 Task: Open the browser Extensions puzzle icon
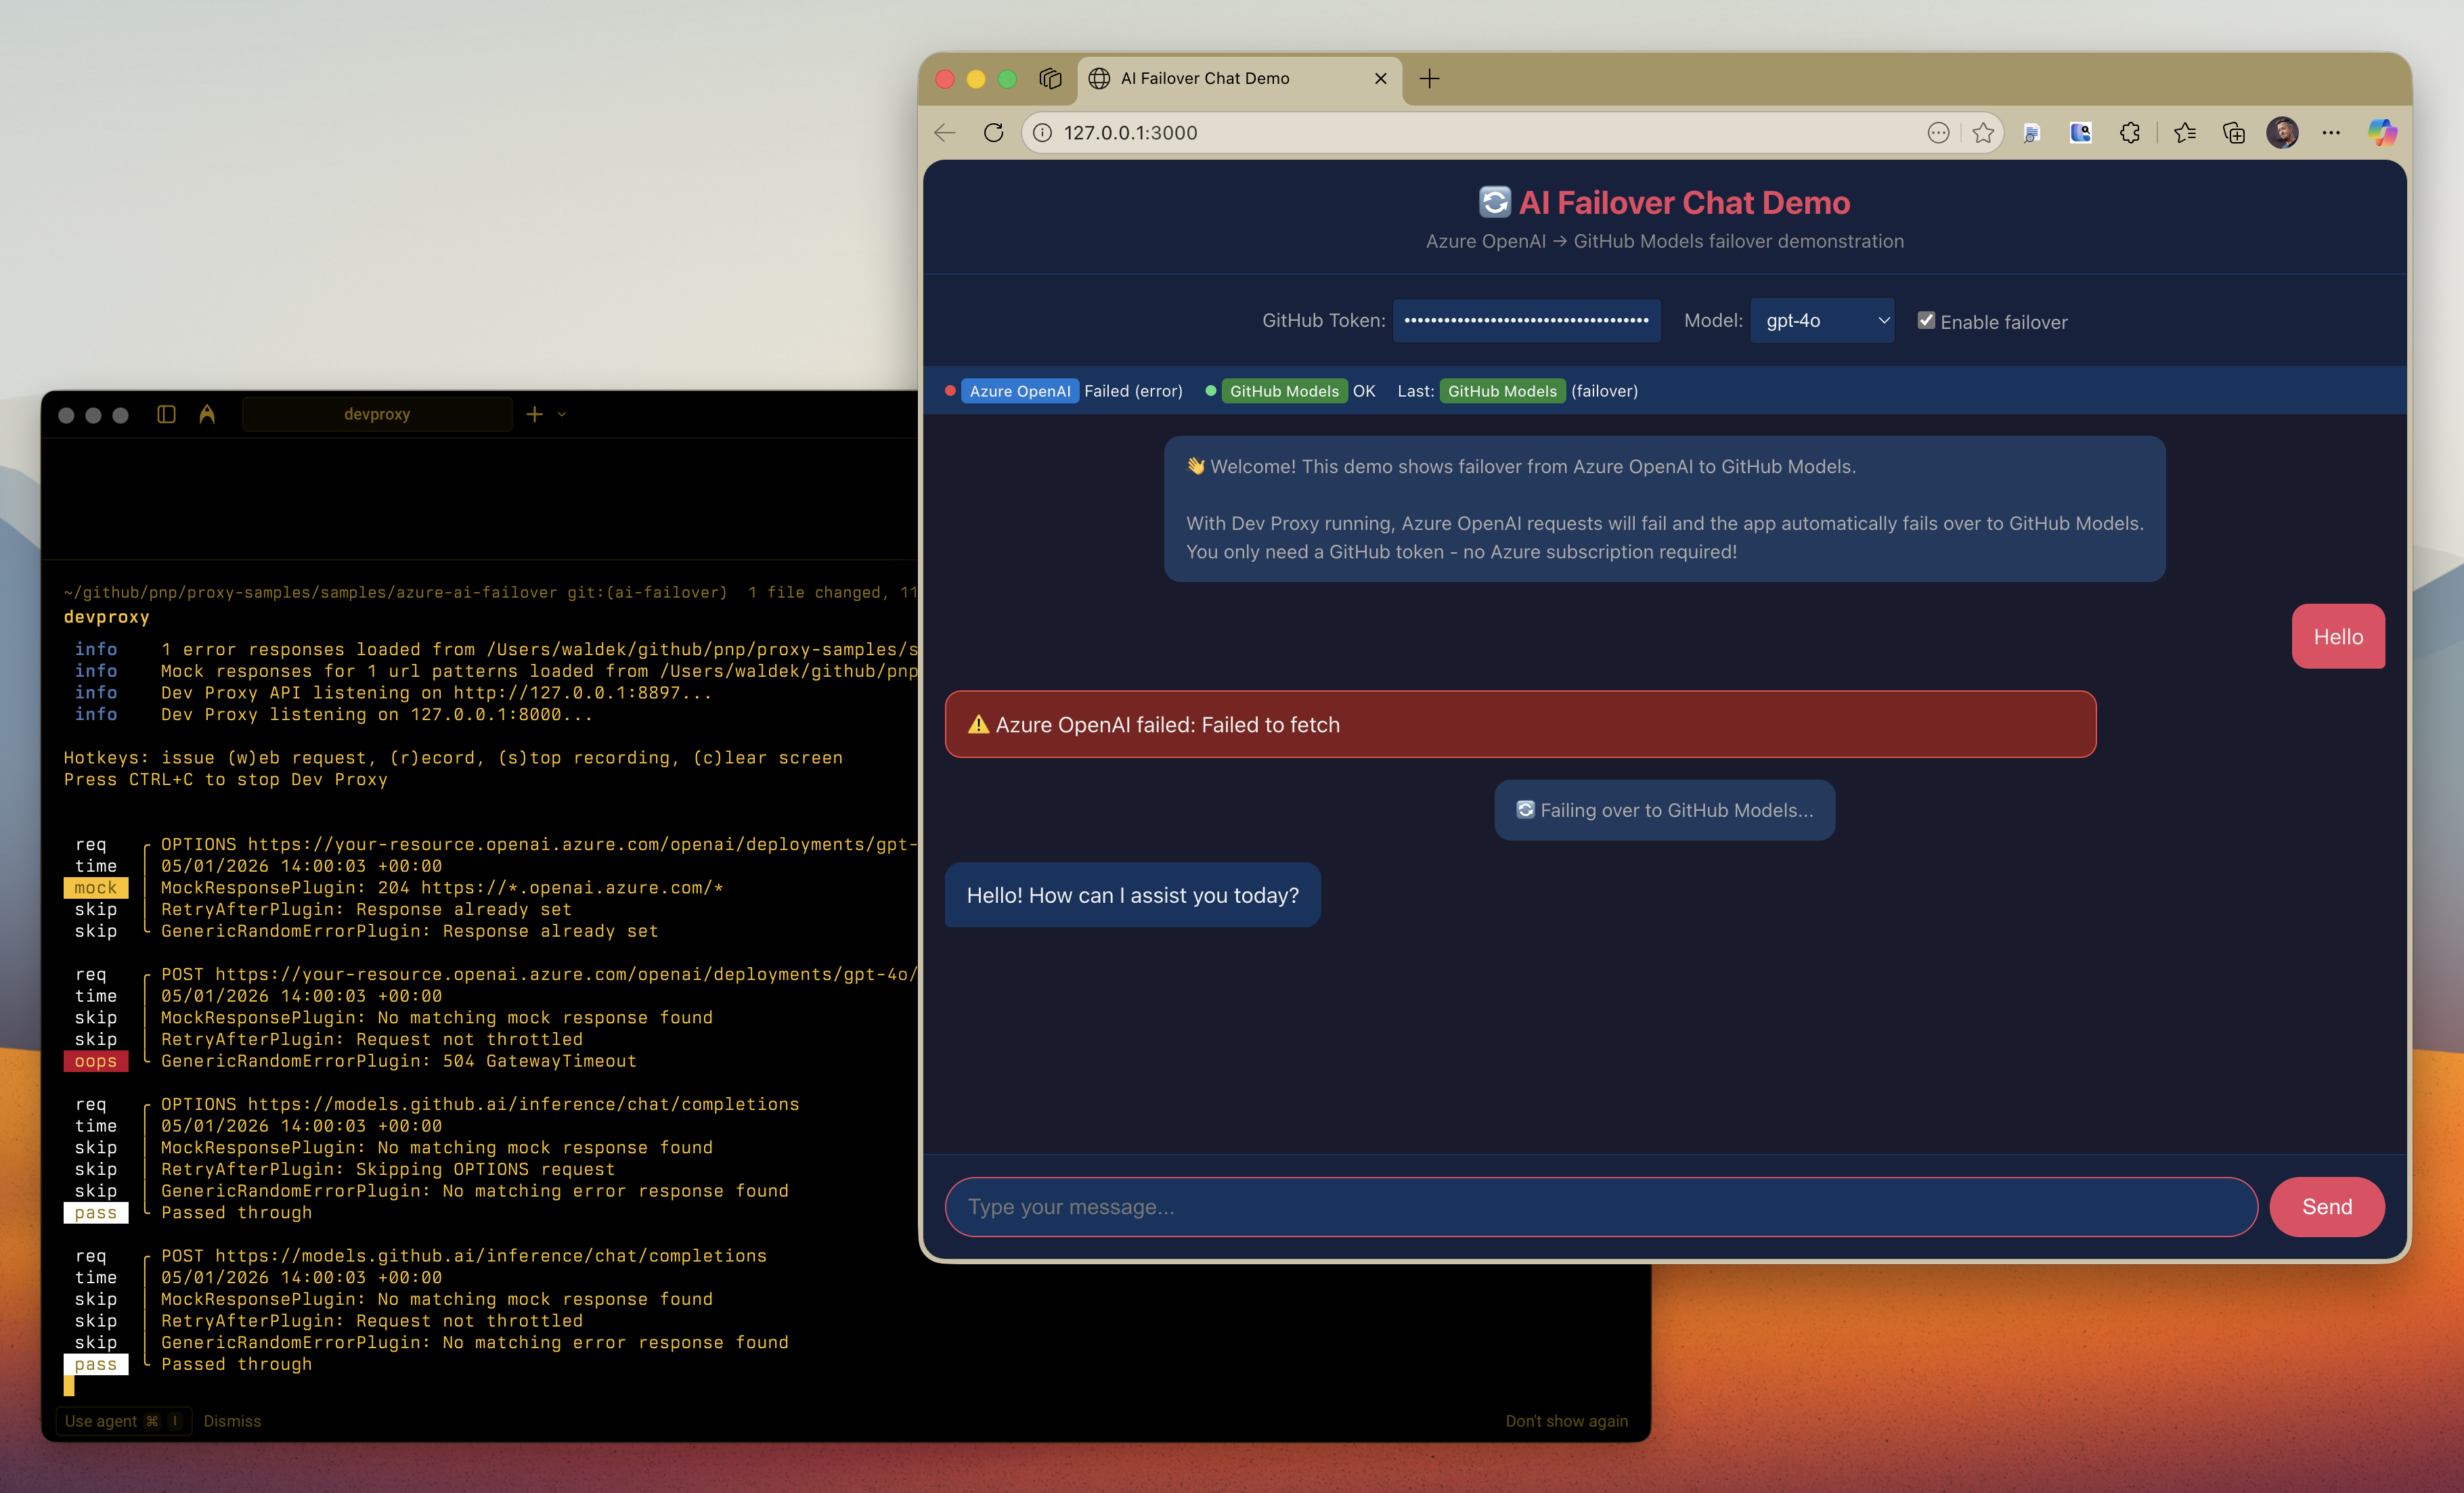[x=2129, y=132]
